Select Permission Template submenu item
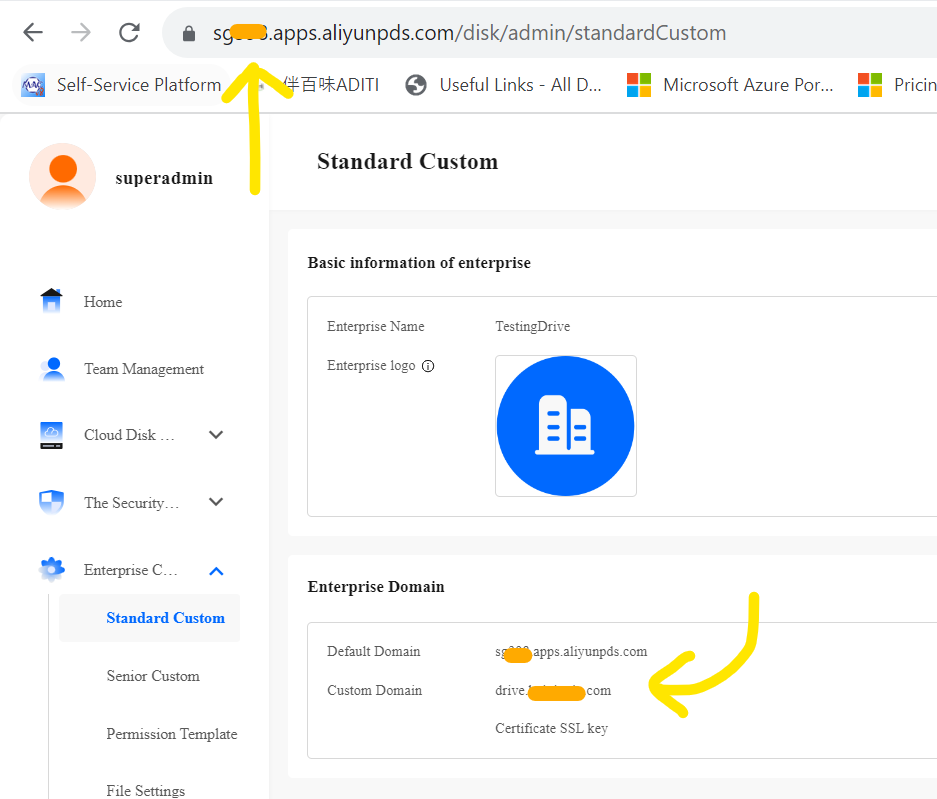This screenshot has height=799, width=937. (172, 734)
